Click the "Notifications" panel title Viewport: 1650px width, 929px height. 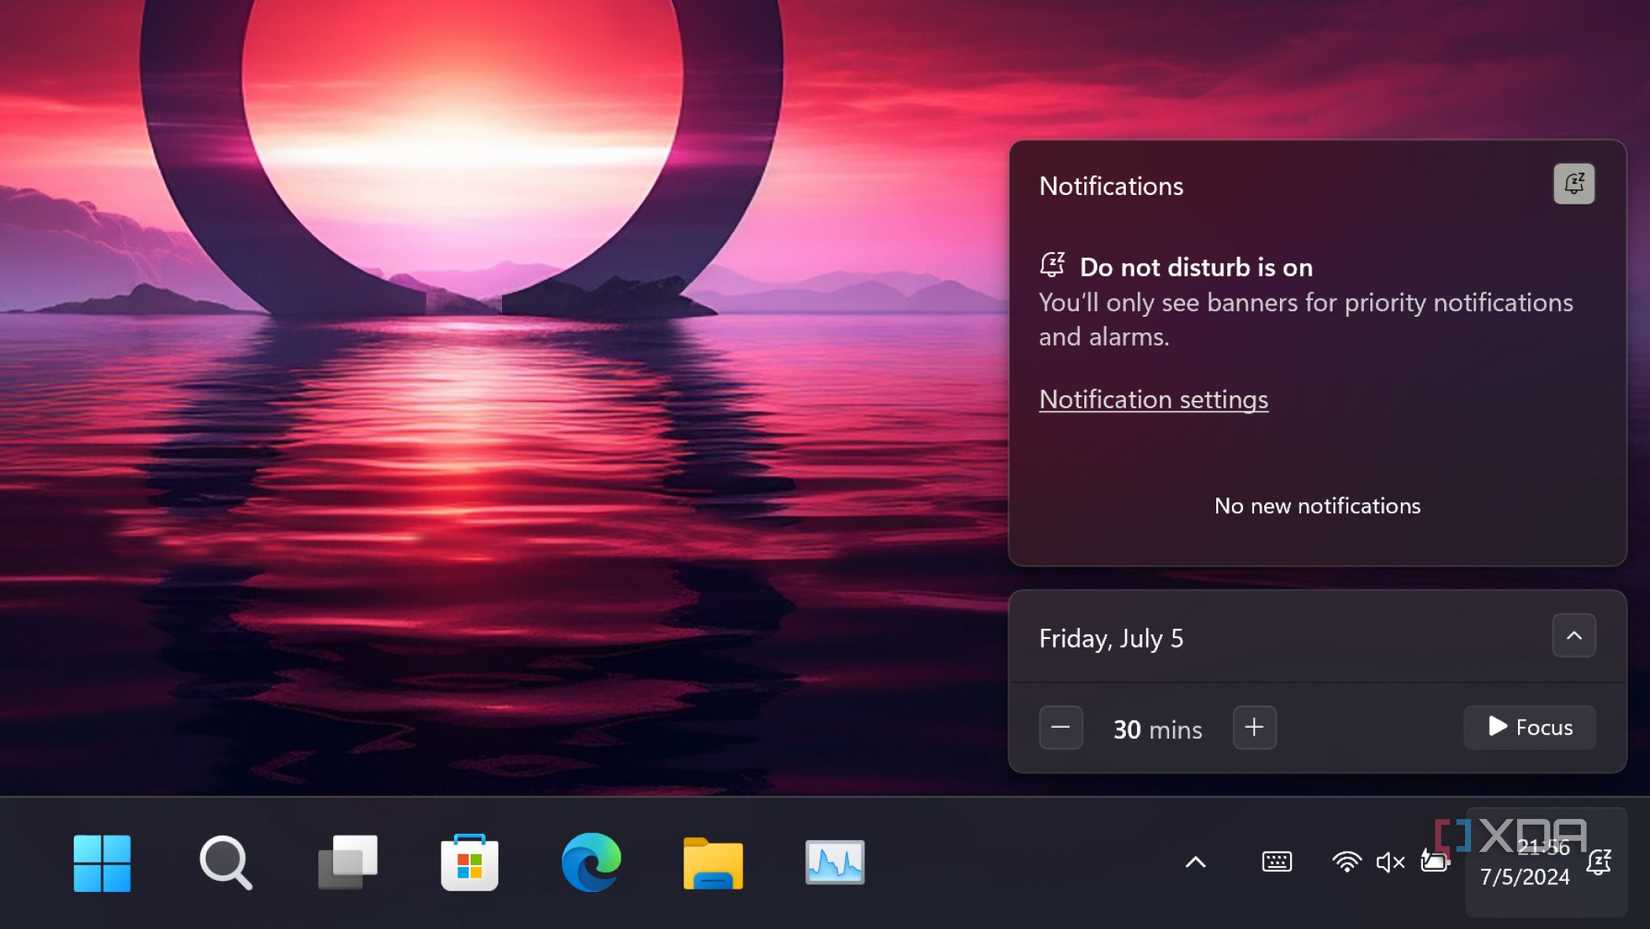point(1111,186)
